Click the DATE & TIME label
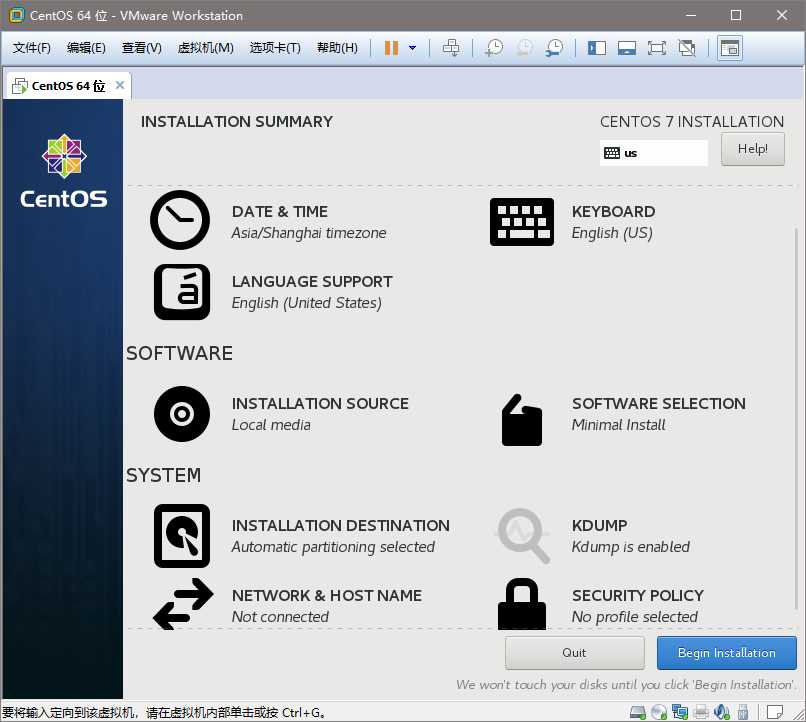Screen dimensions: 806x722 [x=280, y=212]
